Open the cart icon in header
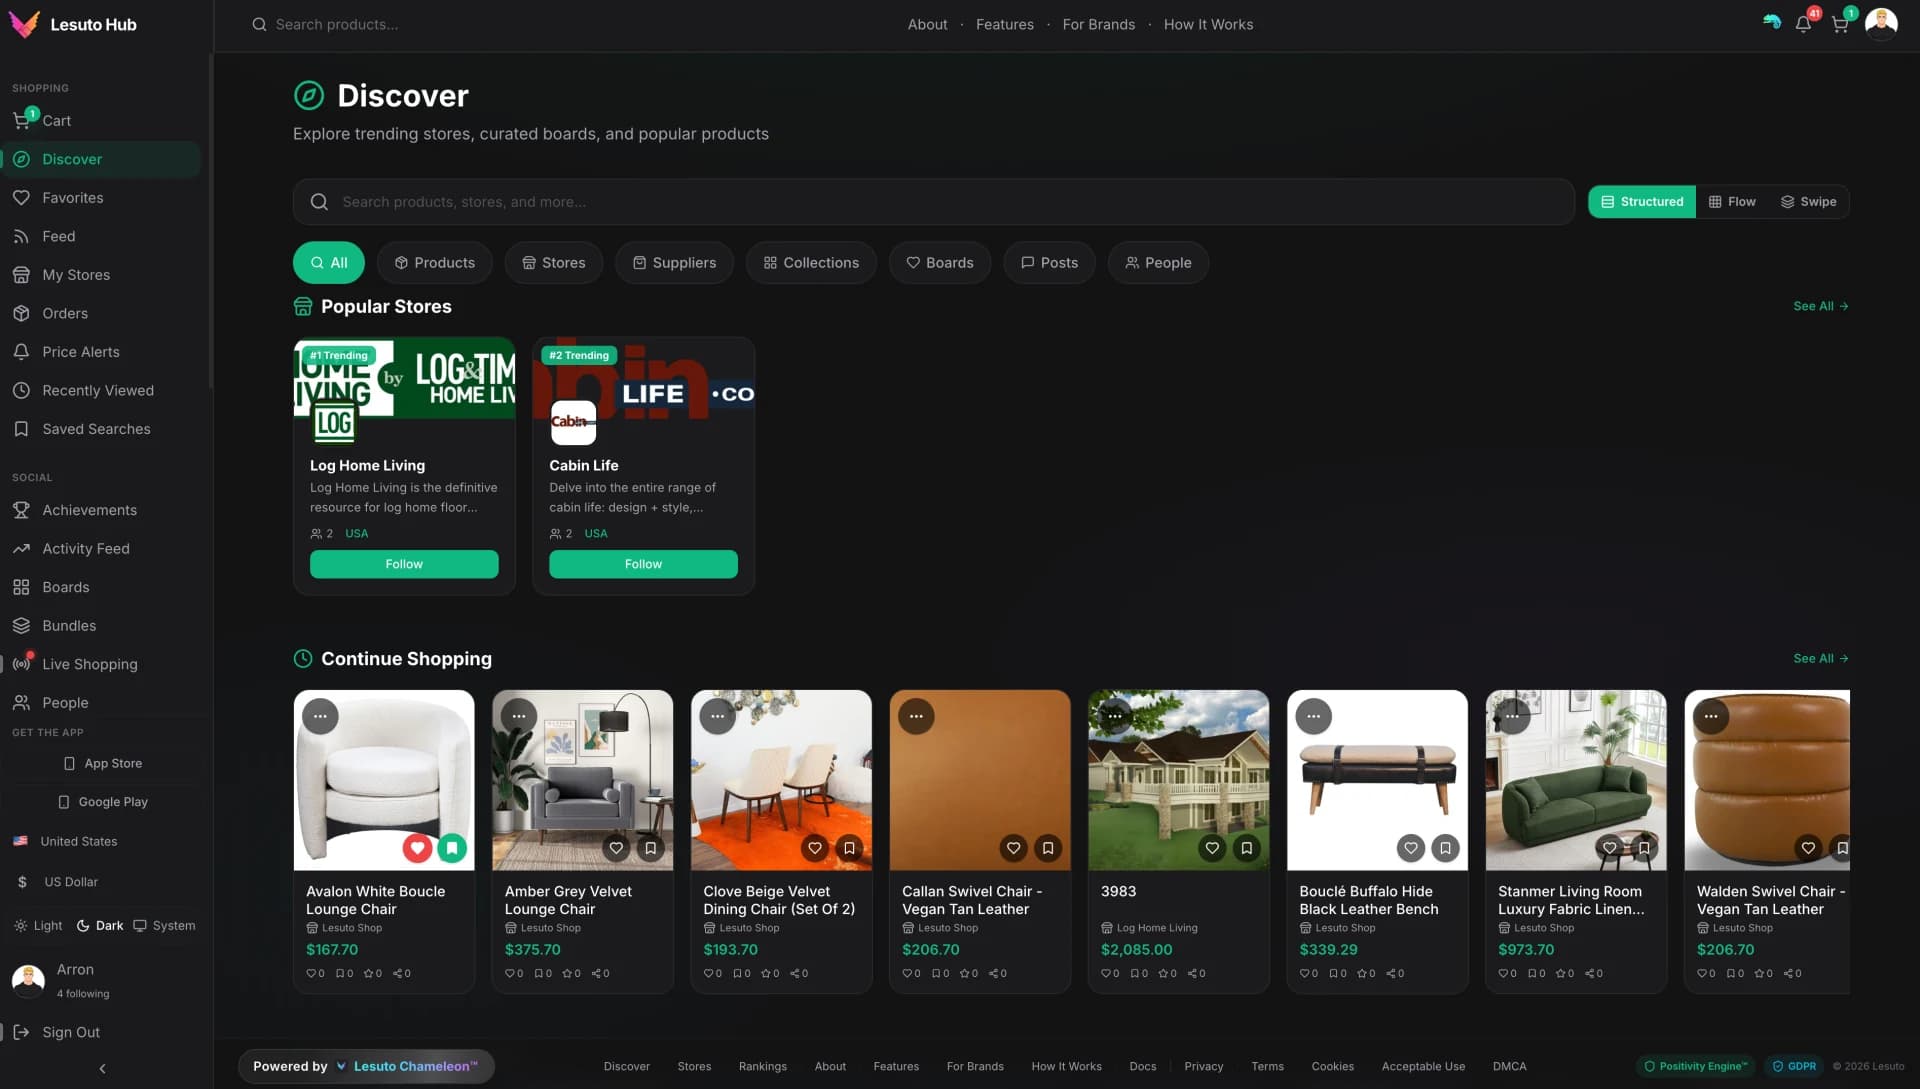 [x=1840, y=24]
